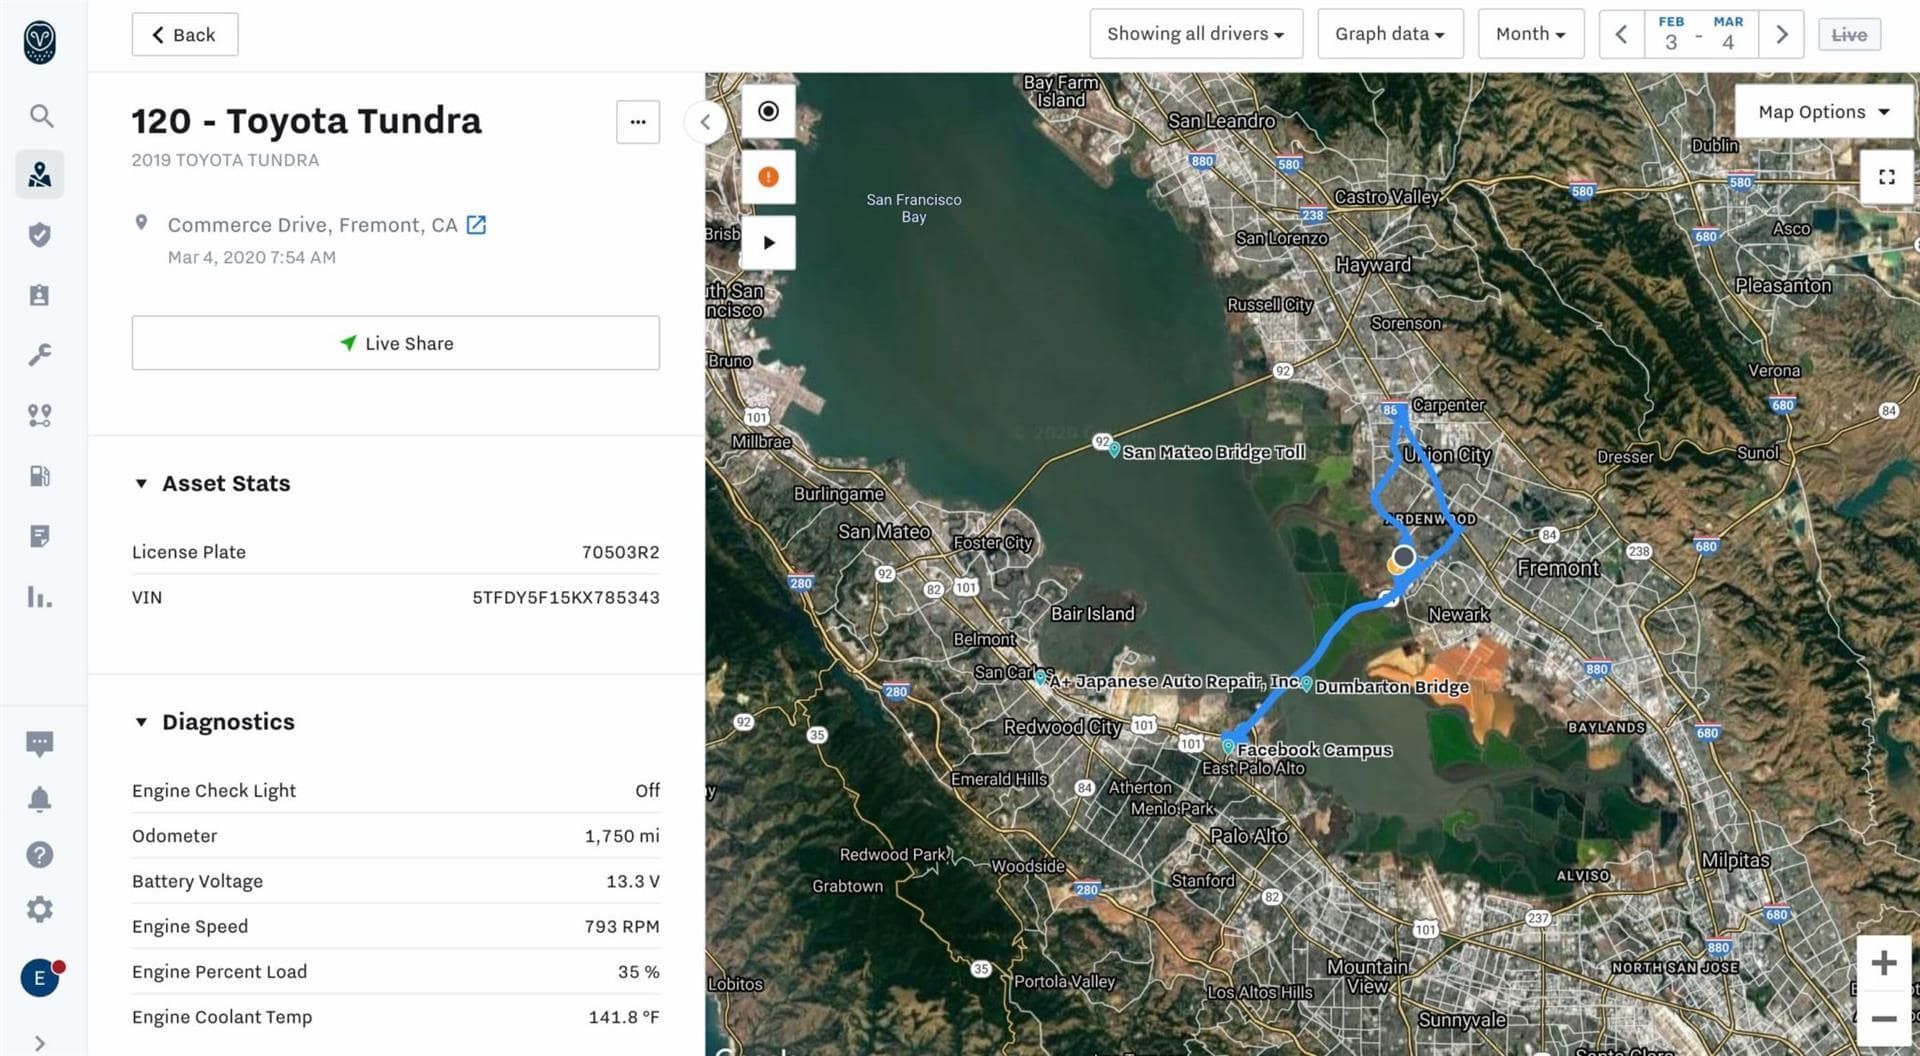The image size is (1920, 1056).
Task: Click the Live Share button
Action: pos(396,343)
